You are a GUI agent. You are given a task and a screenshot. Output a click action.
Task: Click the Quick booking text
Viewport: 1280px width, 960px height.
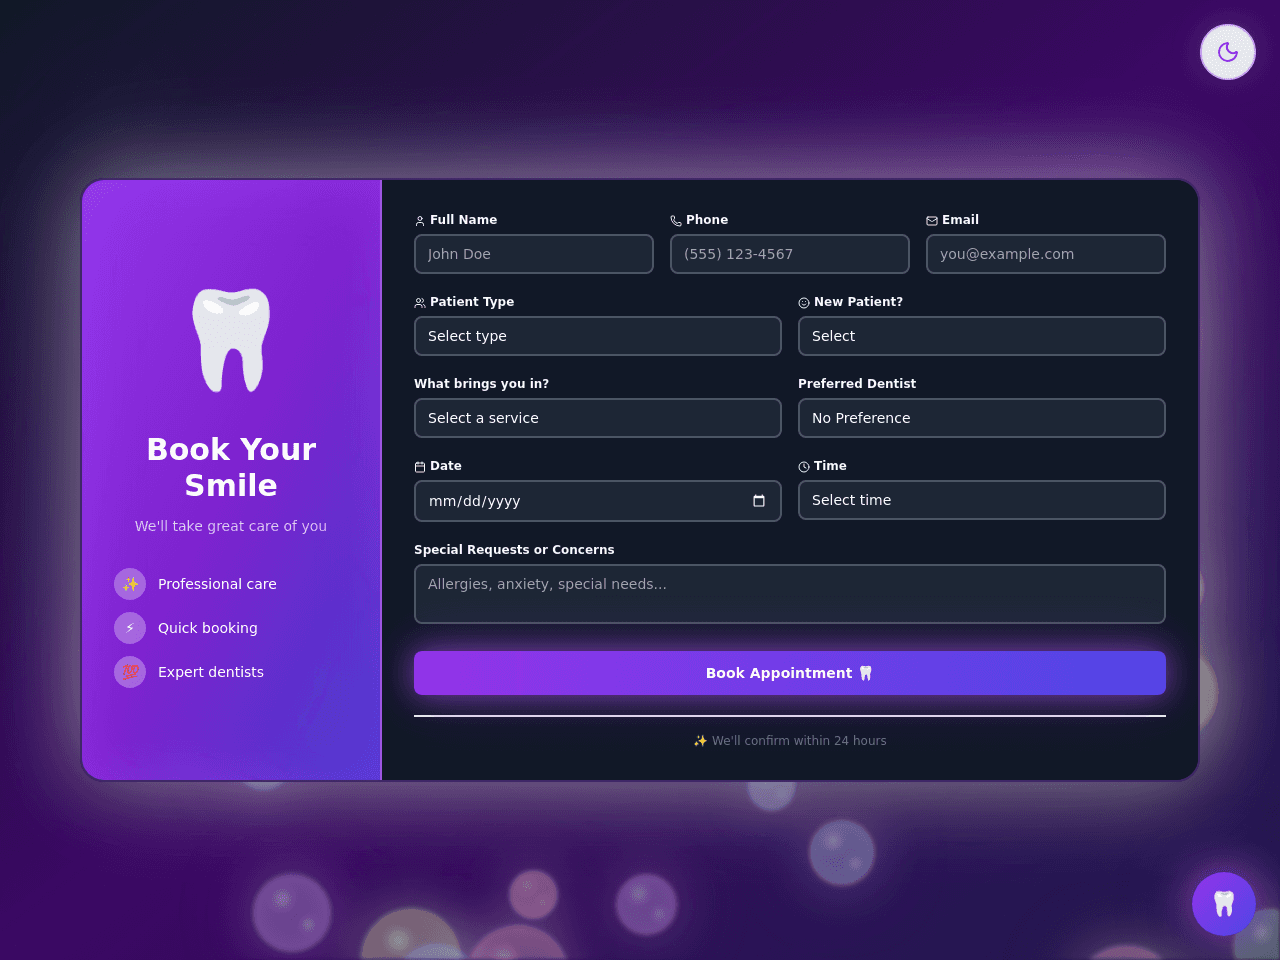(208, 628)
